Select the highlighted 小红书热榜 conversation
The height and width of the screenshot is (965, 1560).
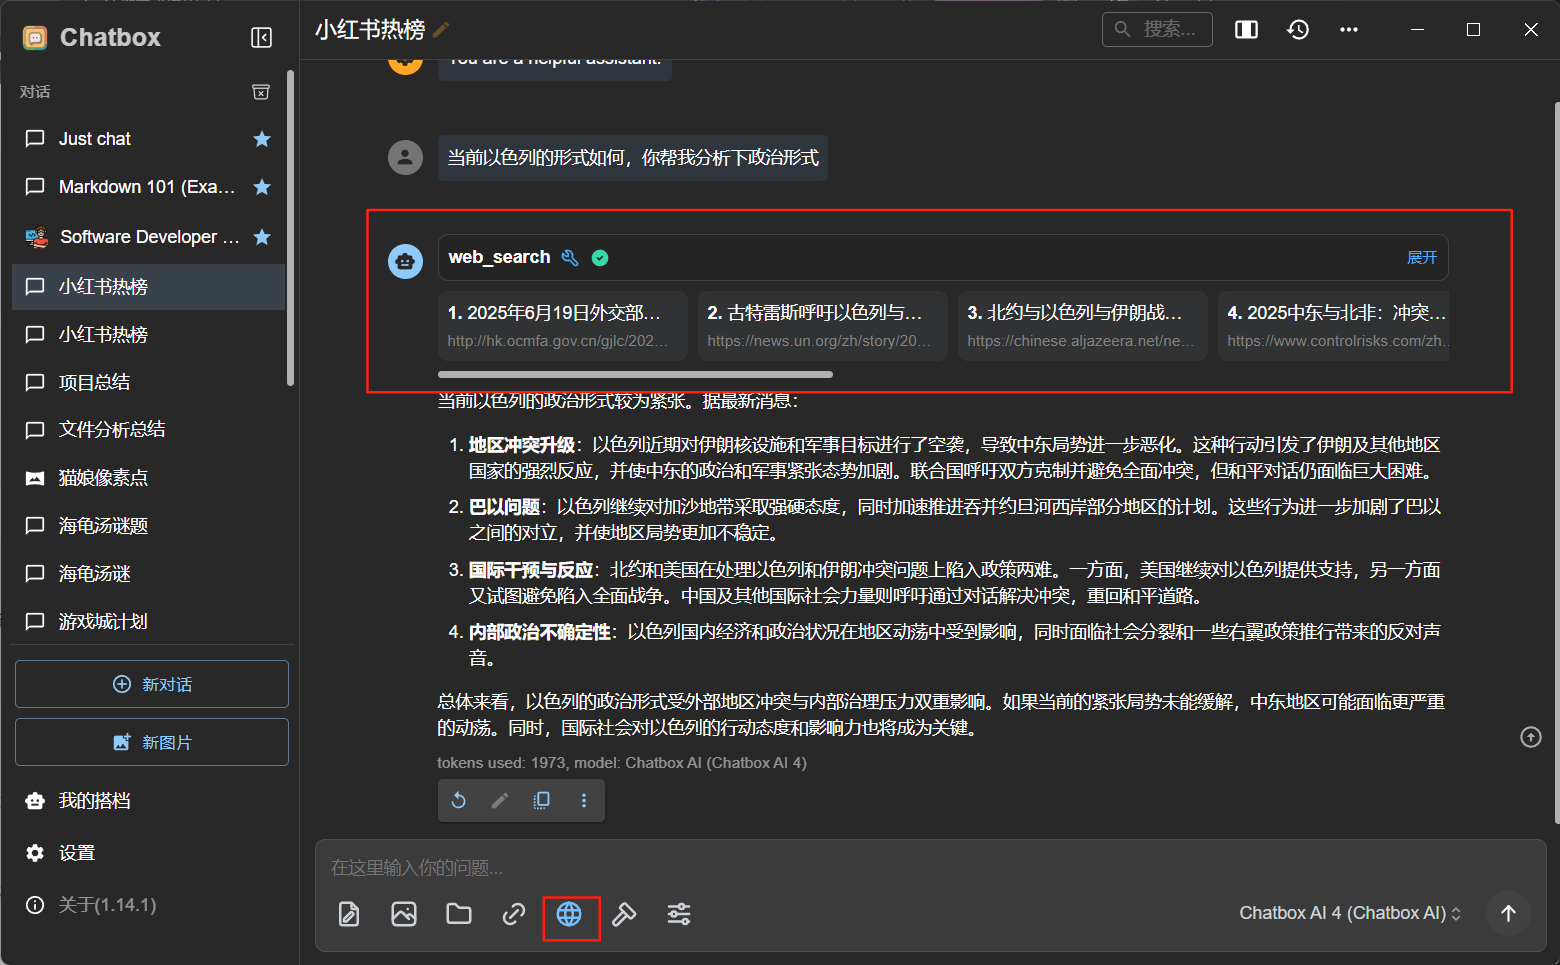149,287
